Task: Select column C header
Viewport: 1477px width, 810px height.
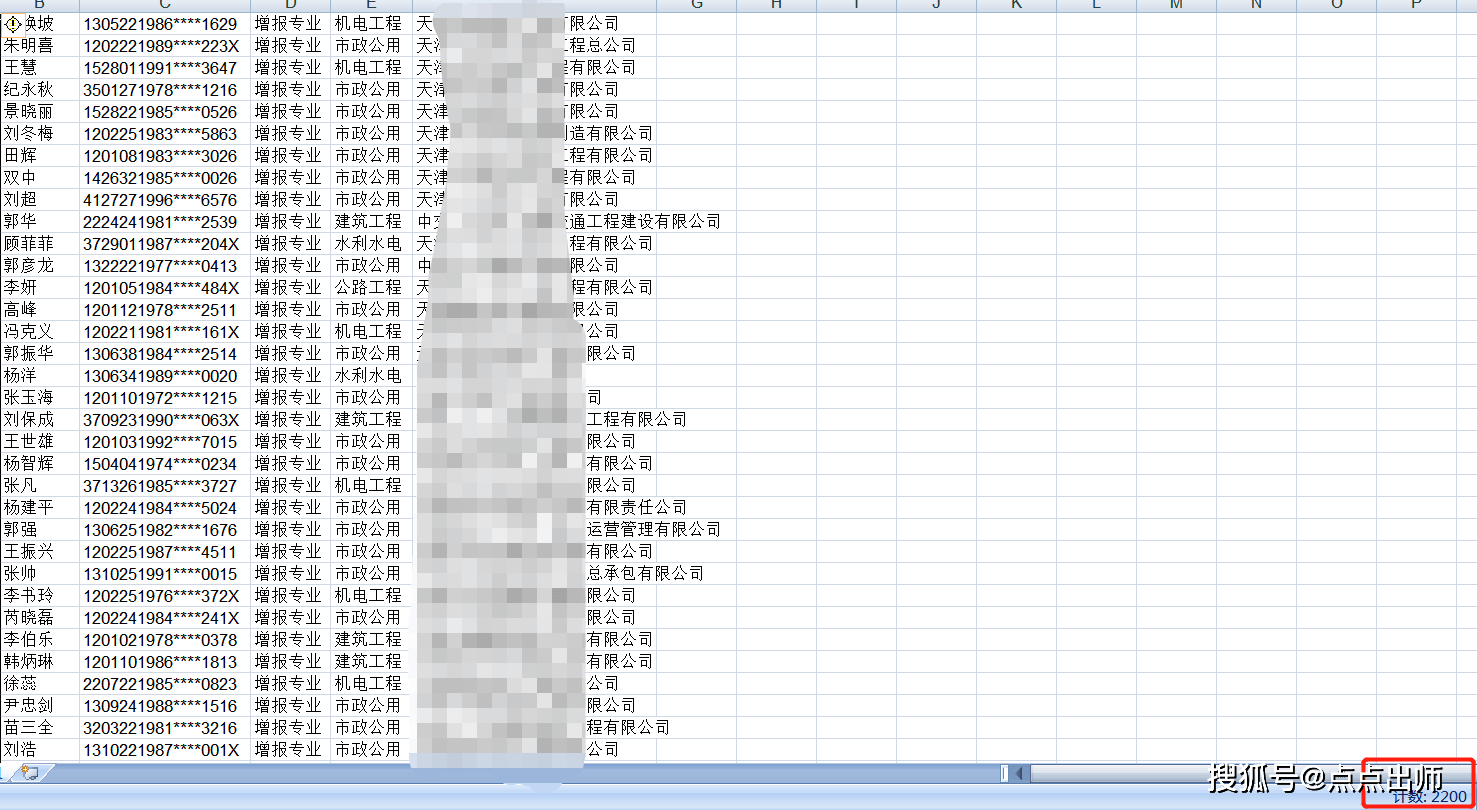Action: tap(165, 5)
